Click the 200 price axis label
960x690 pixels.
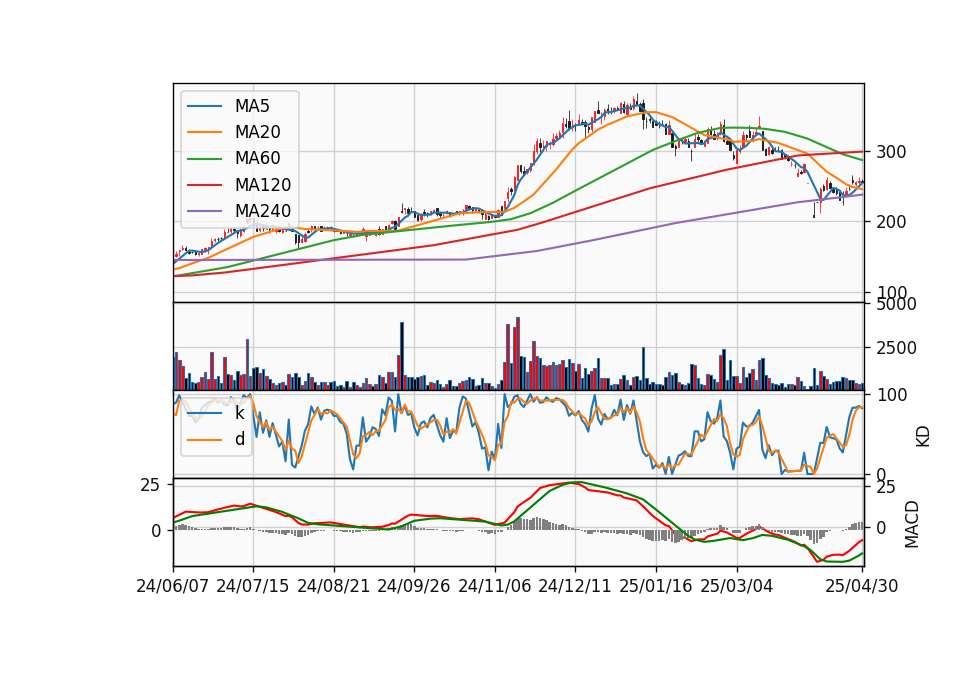[891, 222]
